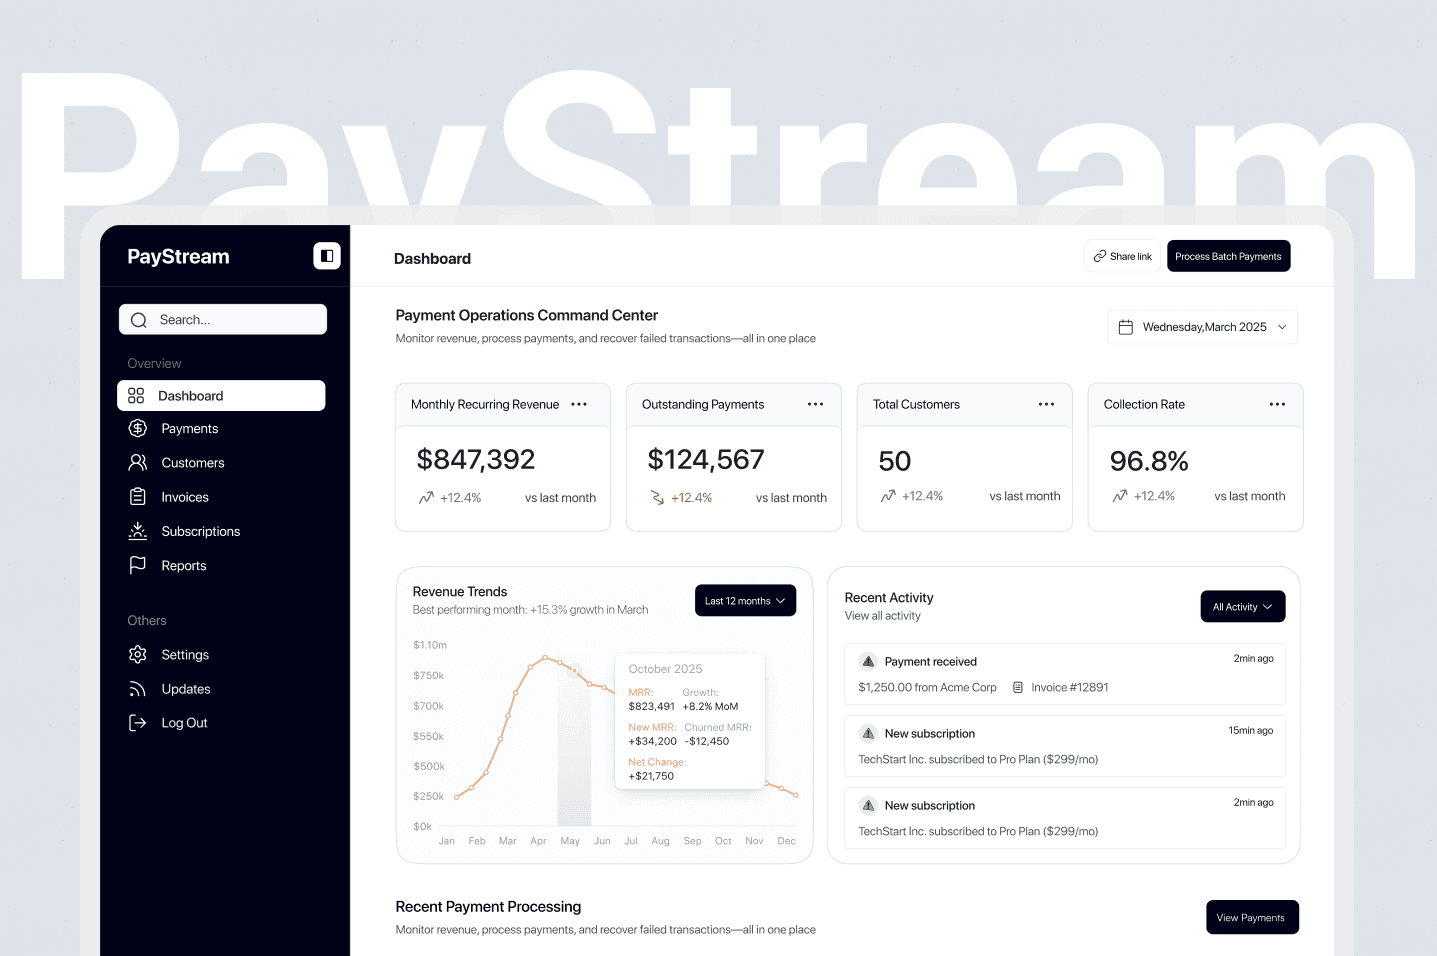Click trend arrow in Total Customers card

tap(888, 496)
